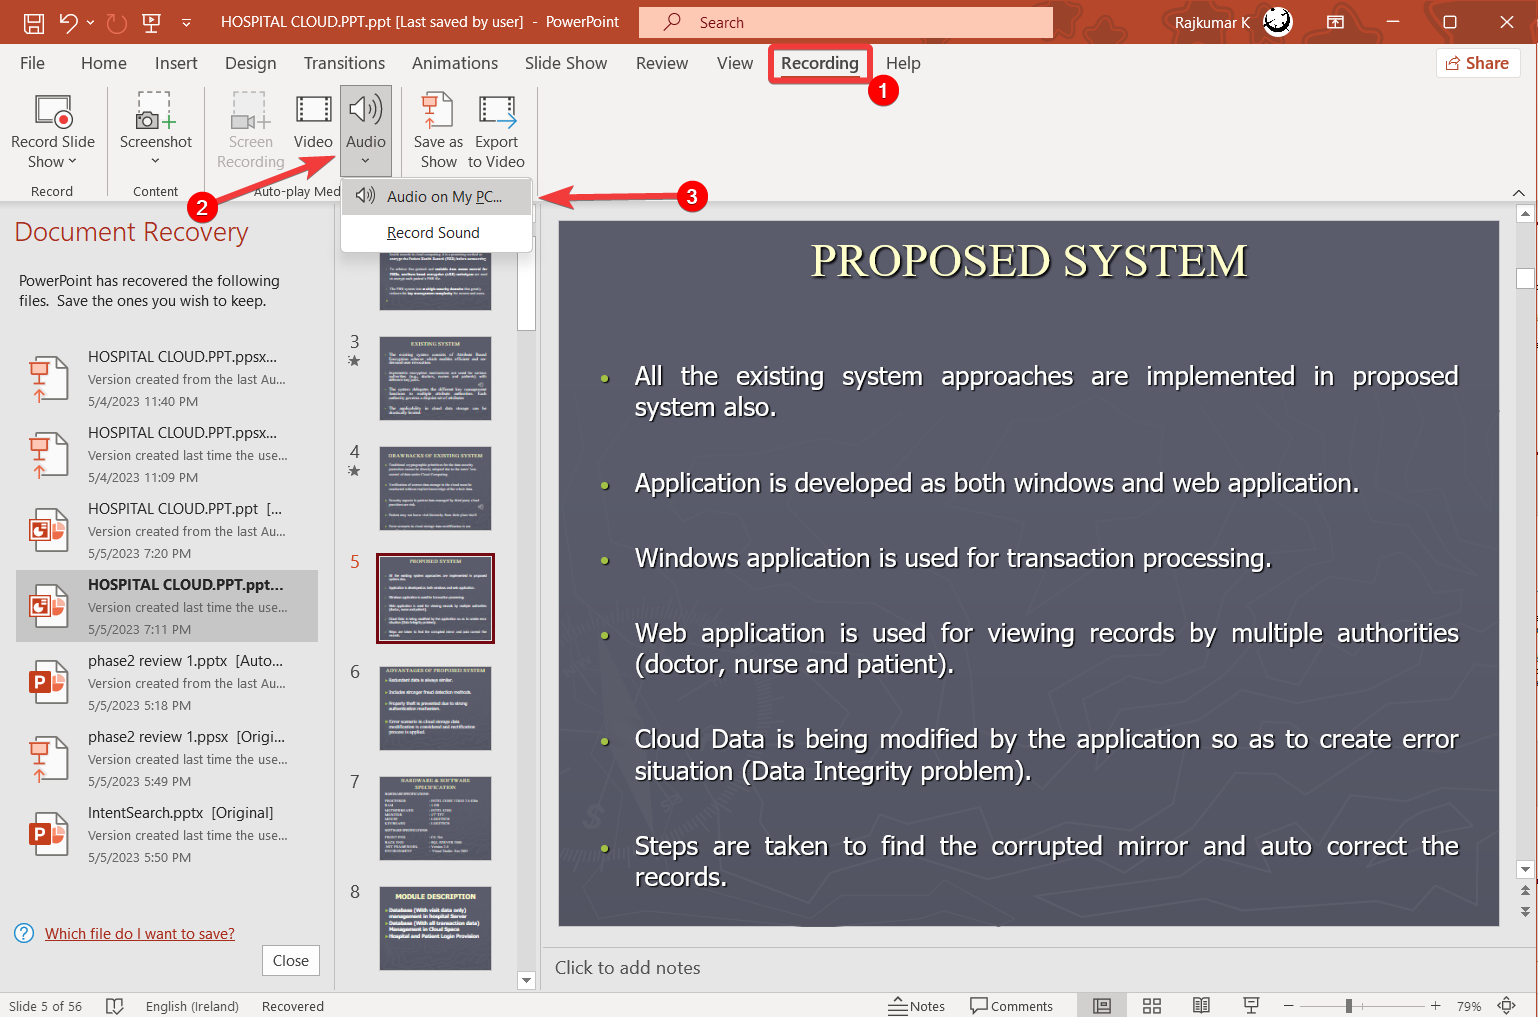The height and width of the screenshot is (1017, 1538).
Task: Click the 79% zoom level
Action: [x=1469, y=1006]
